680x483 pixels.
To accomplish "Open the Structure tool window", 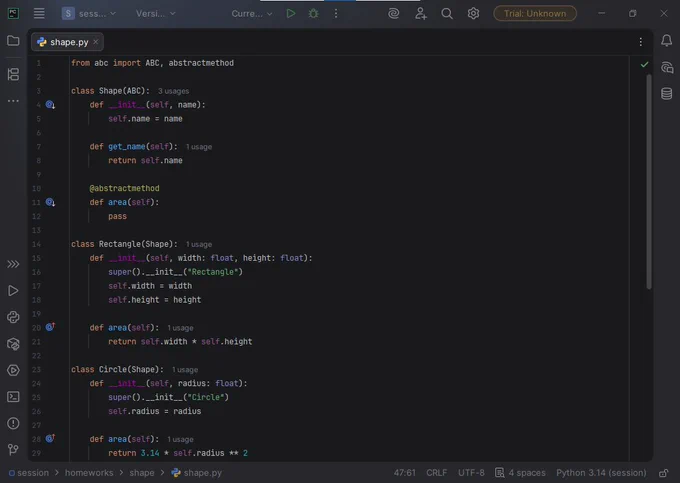I will pyautogui.click(x=13, y=74).
